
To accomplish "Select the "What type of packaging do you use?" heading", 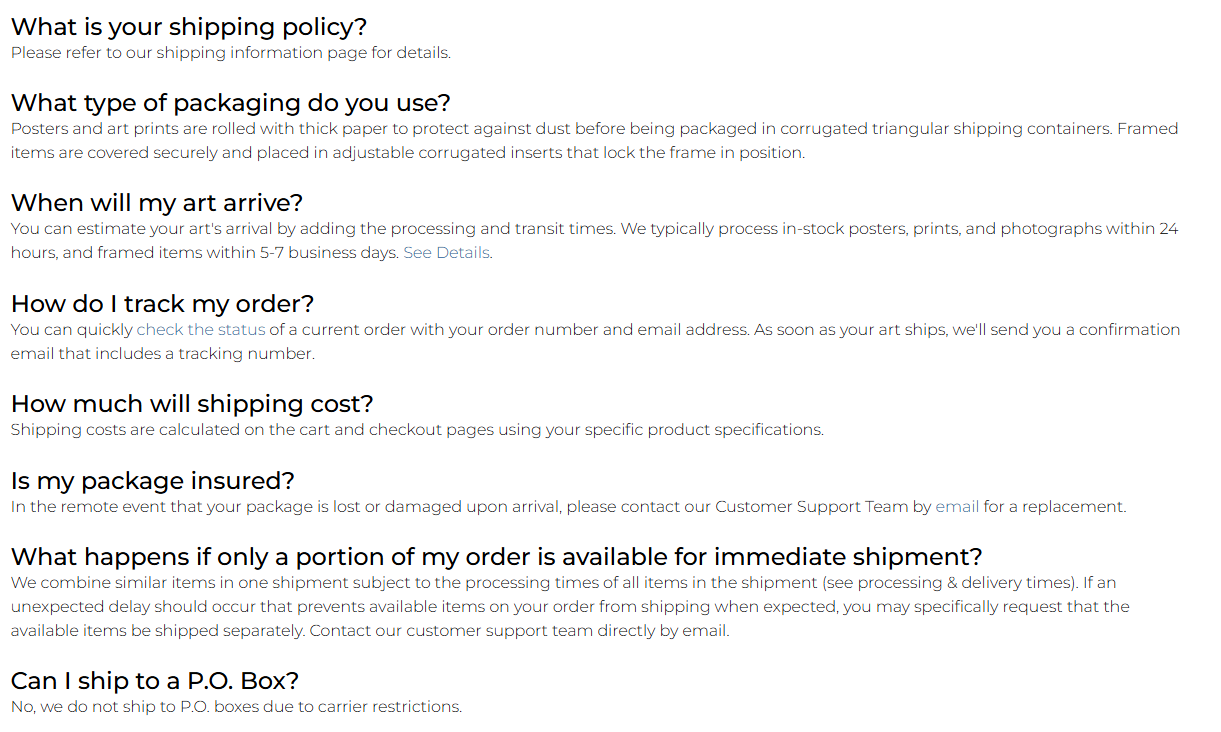I will pyautogui.click(x=230, y=103).
